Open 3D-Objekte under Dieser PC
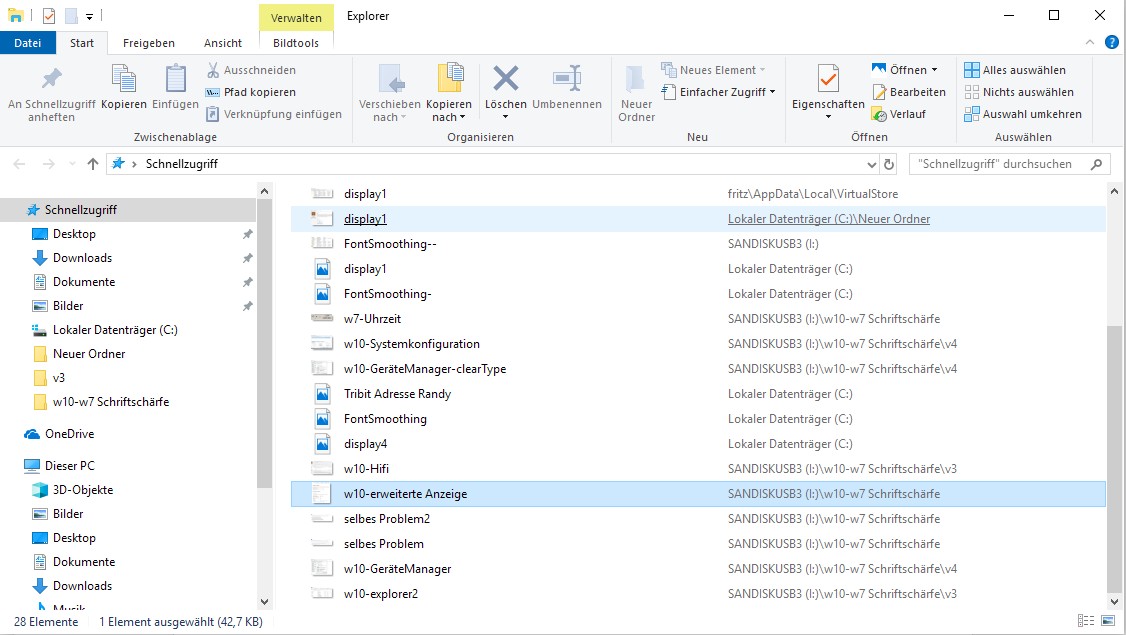 [x=83, y=490]
